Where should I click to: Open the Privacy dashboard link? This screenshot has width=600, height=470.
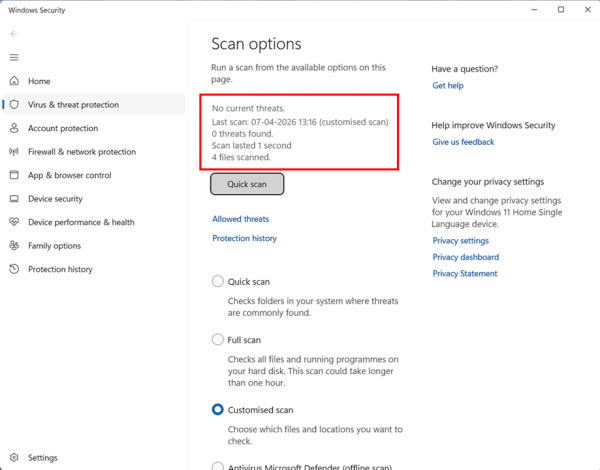tap(466, 257)
